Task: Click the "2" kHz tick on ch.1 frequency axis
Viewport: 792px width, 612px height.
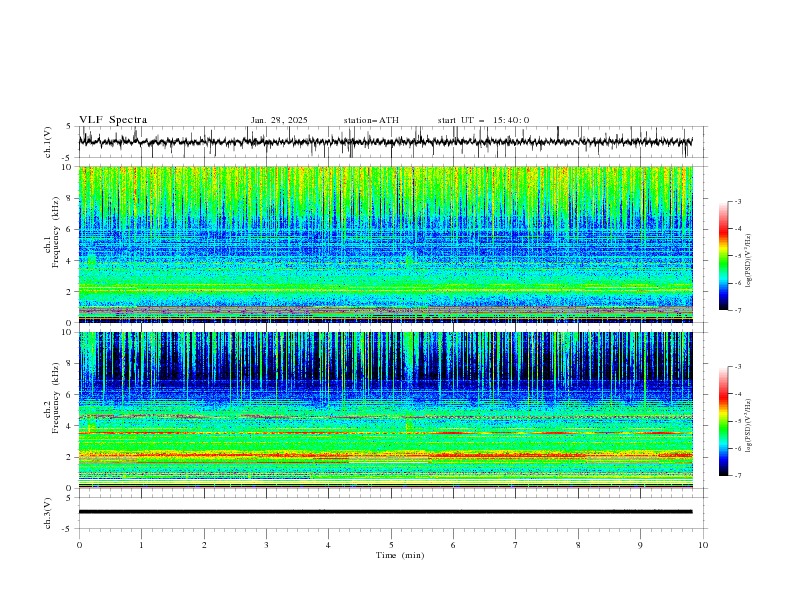Action: tap(71, 291)
